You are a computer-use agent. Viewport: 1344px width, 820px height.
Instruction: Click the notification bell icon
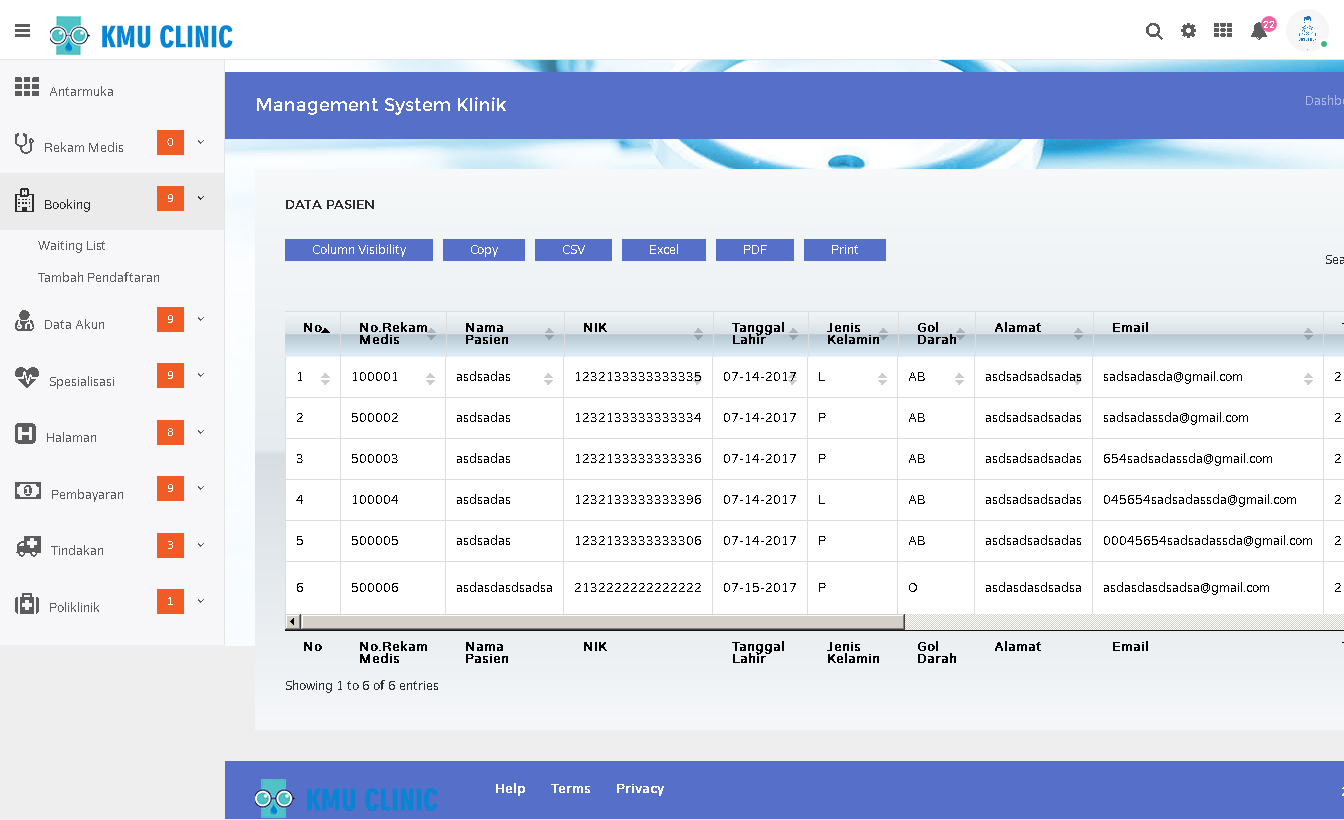click(1259, 31)
